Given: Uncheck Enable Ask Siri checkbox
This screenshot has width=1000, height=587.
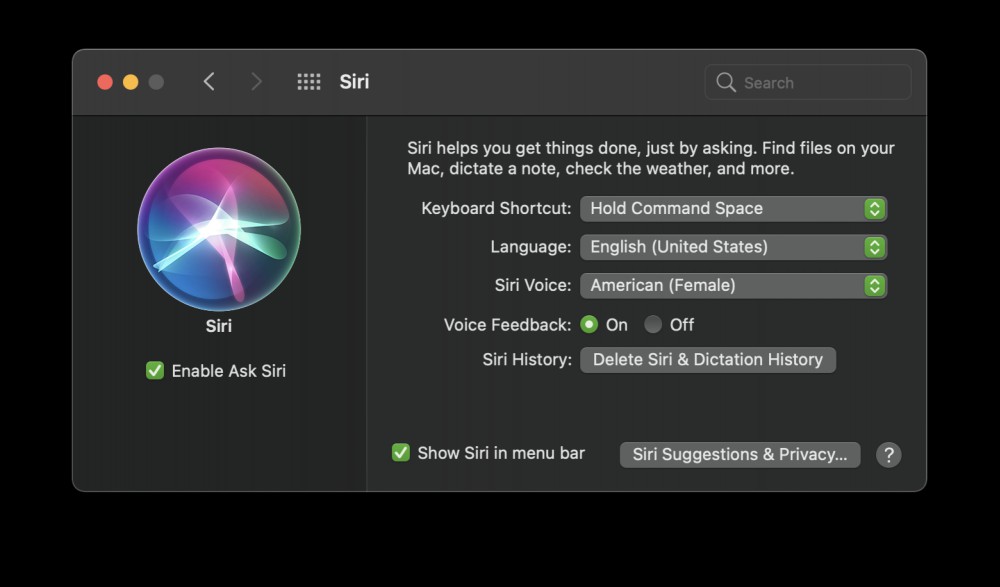Looking at the screenshot, I should 155,371.
